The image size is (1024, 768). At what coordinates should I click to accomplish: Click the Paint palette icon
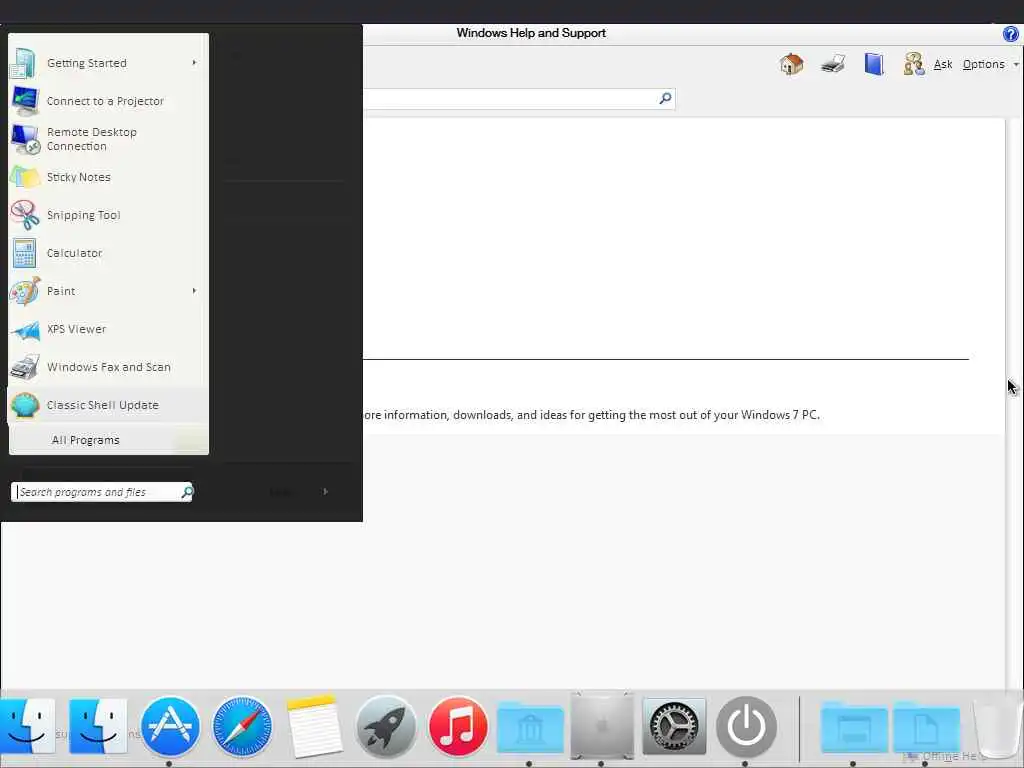click(25, 291)
